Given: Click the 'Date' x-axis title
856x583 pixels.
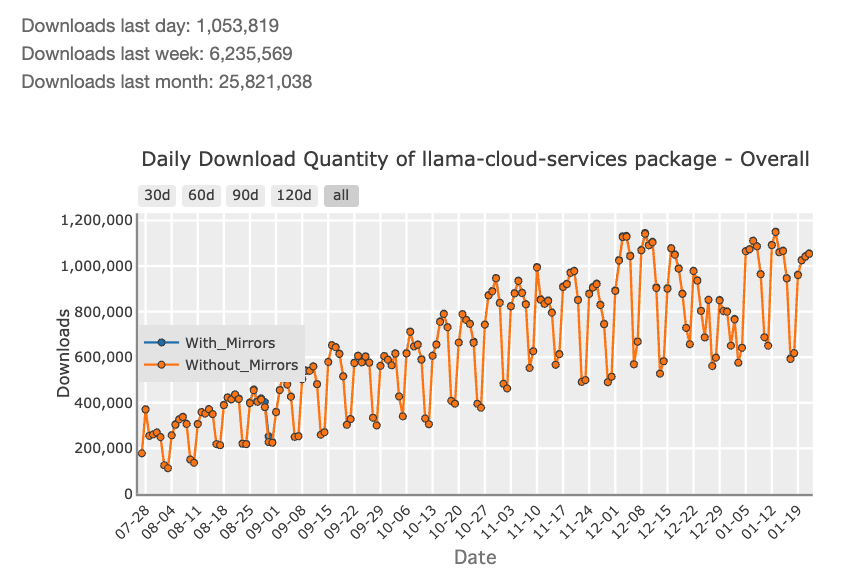Looking at the screenshot, I should point(475,557).
